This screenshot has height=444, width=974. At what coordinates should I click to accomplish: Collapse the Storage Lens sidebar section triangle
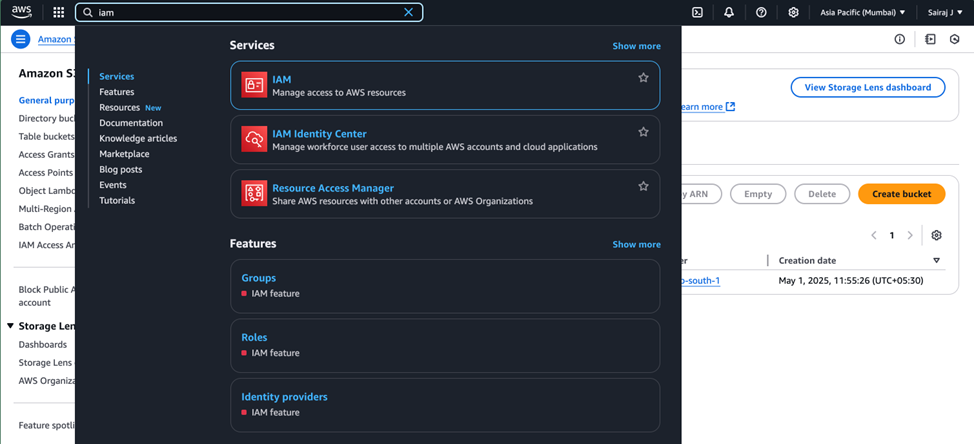click(10, 326)
